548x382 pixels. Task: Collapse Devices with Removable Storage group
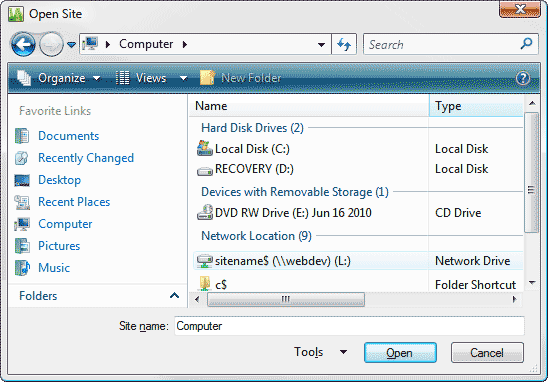coord(295,192)
